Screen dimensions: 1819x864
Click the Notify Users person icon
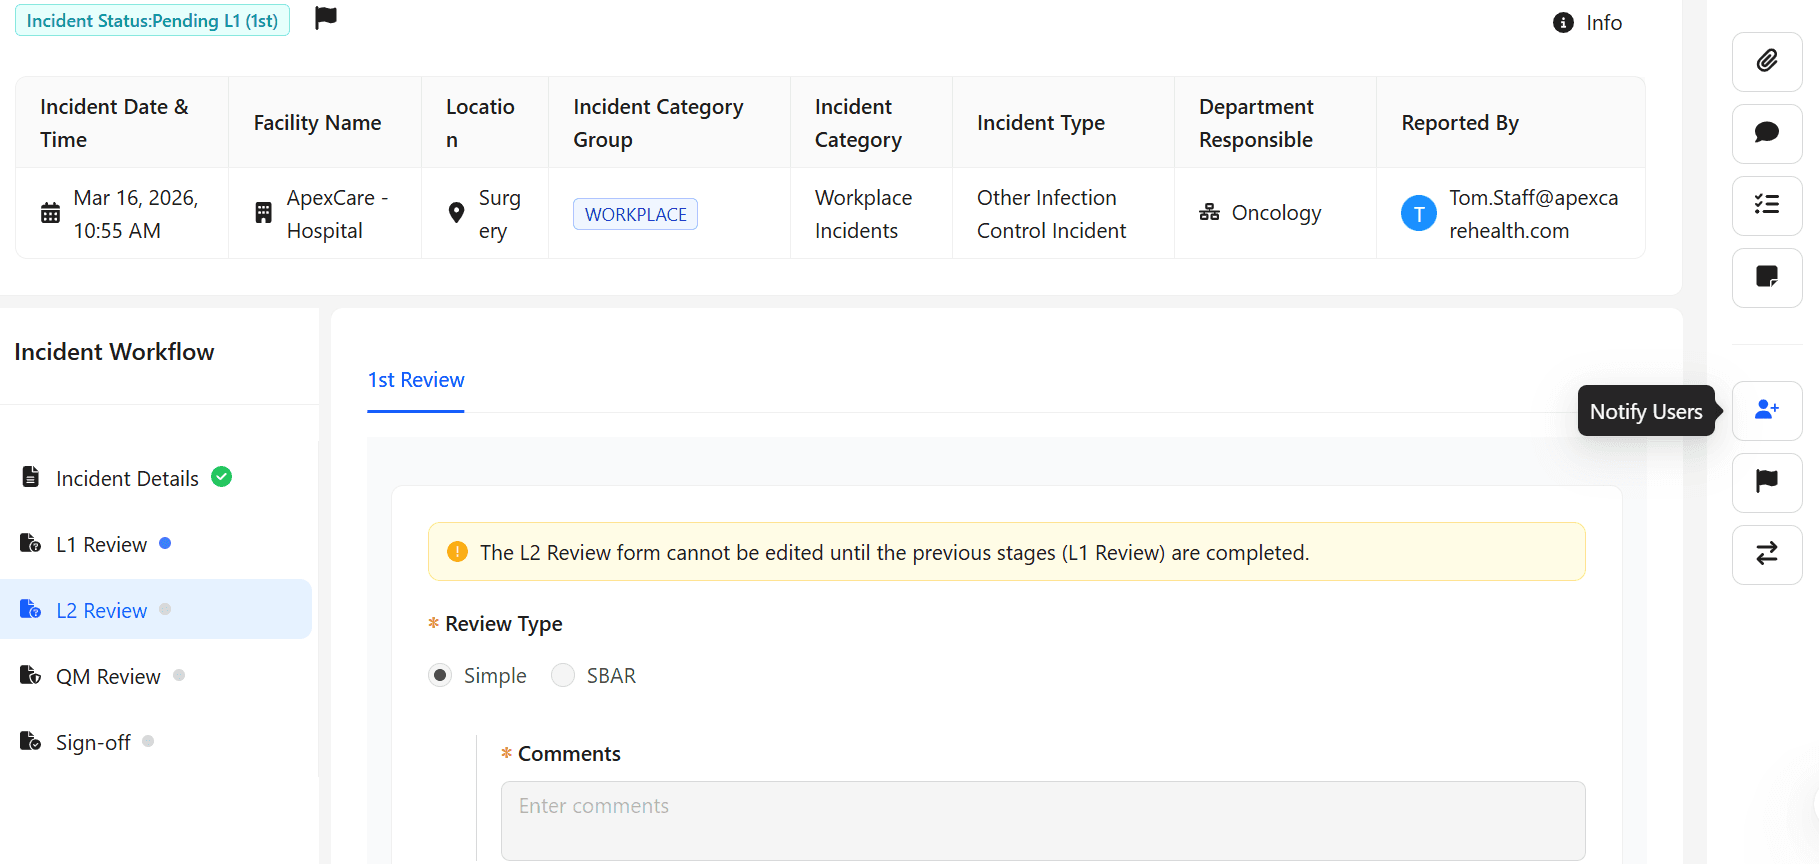tap(1766, 410)
